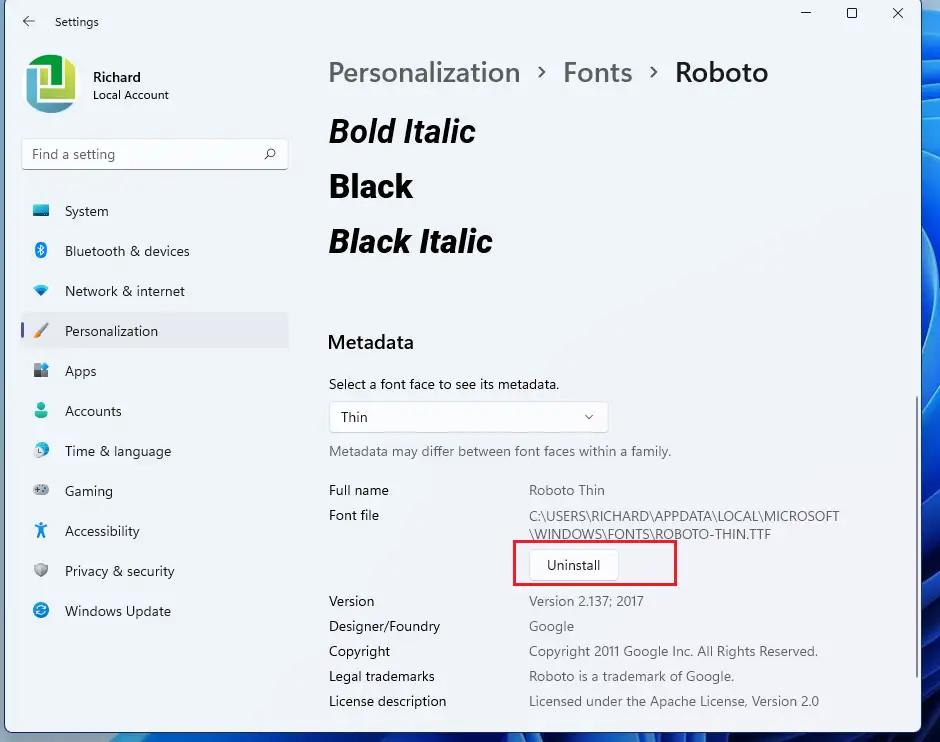Close the Settings window
This screenshot has height=742, width=940.
click(x=897, y=13)
